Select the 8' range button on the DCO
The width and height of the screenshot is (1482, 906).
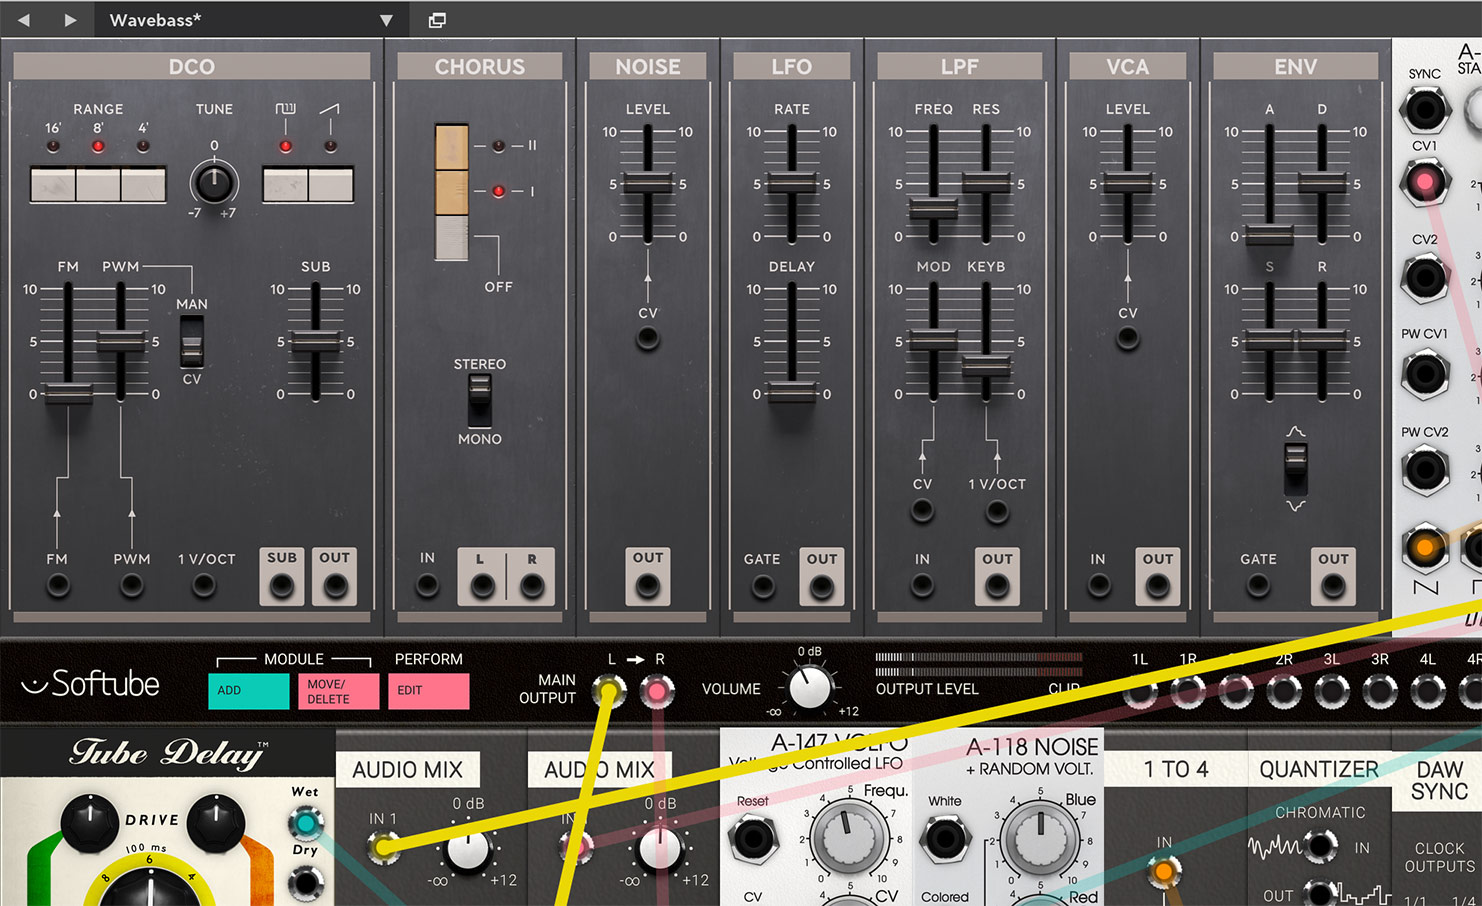[98, 185]
